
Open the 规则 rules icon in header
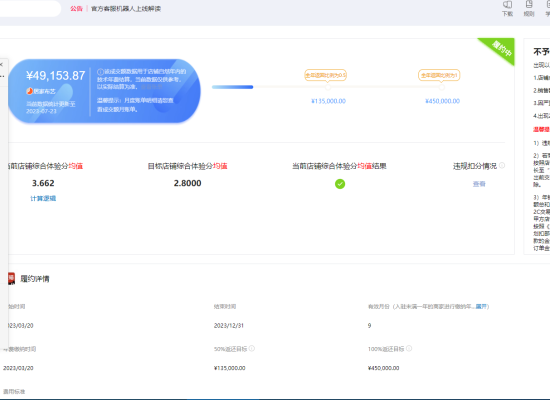(529, 5)
